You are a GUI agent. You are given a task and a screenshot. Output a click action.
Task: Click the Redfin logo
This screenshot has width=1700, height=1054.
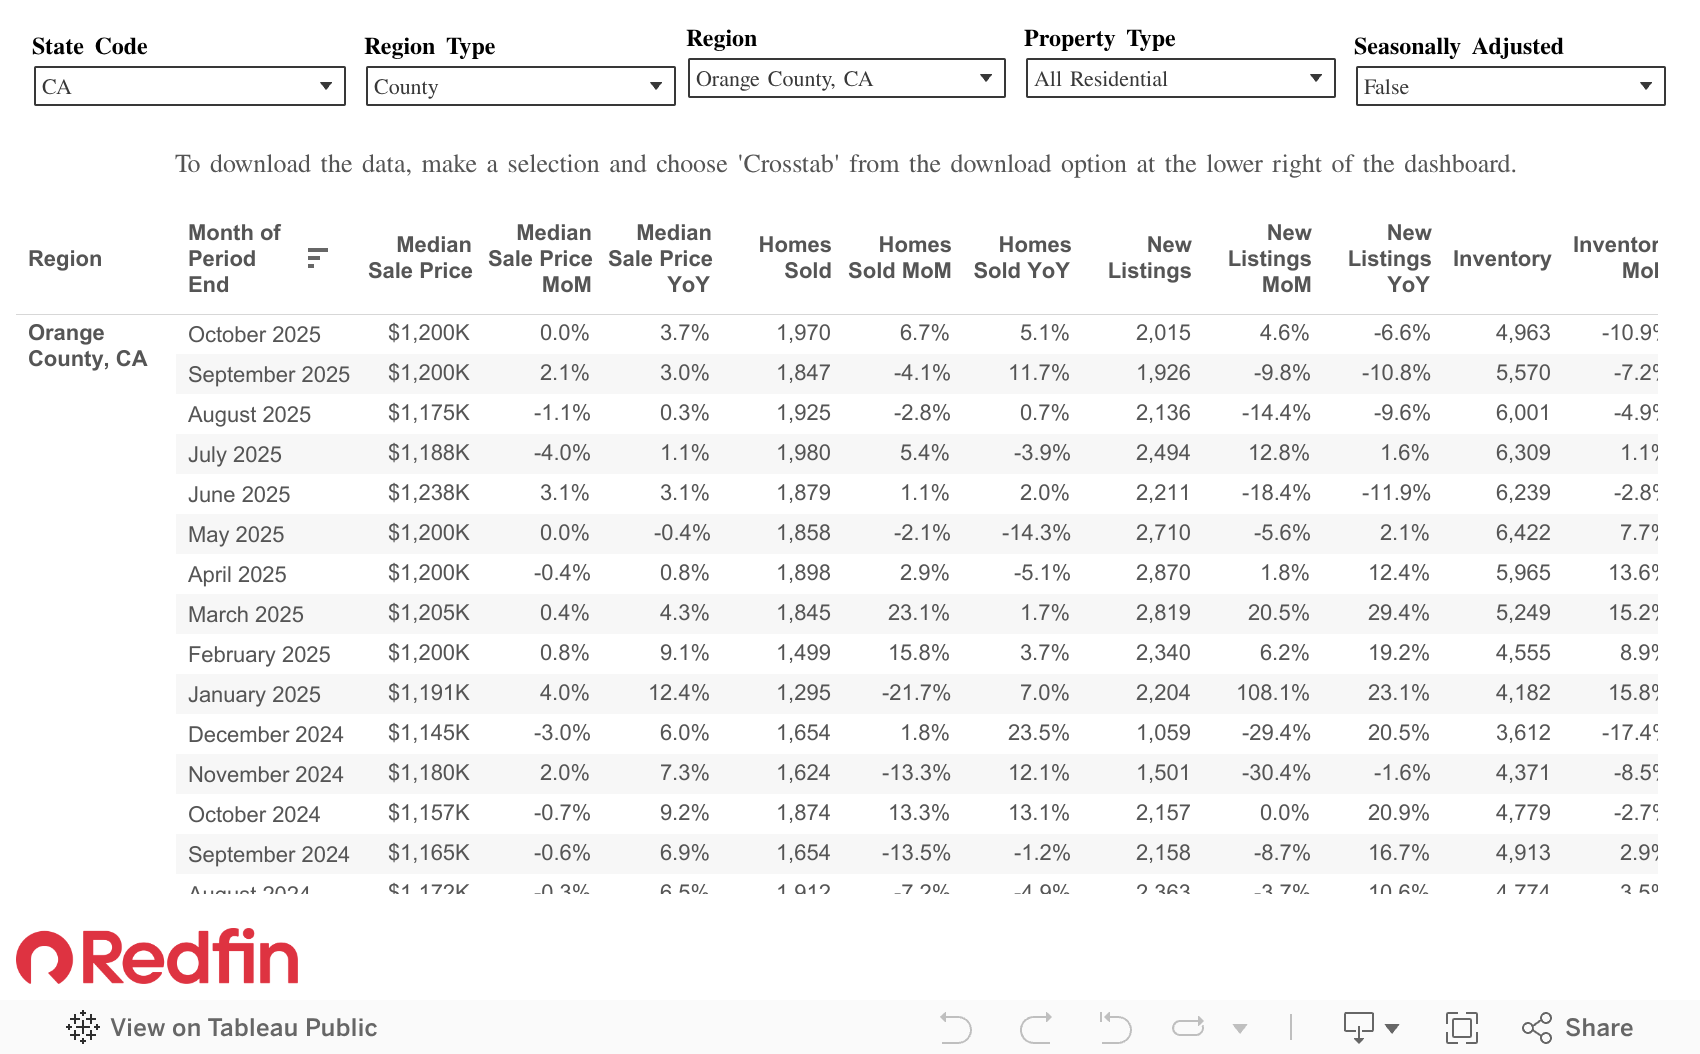pyautogui.click(x=158, y=957)
